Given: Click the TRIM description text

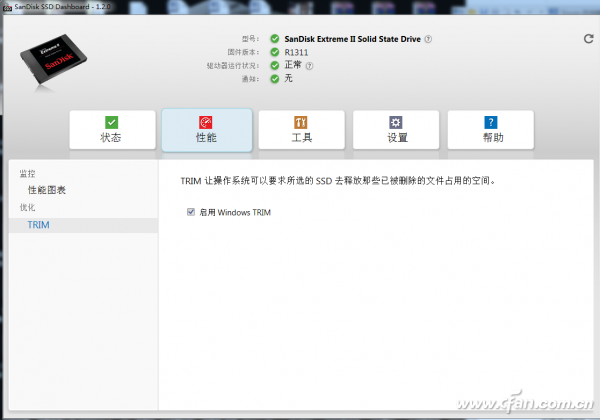Looking at the screenshot, I should (x=338, y=181).
